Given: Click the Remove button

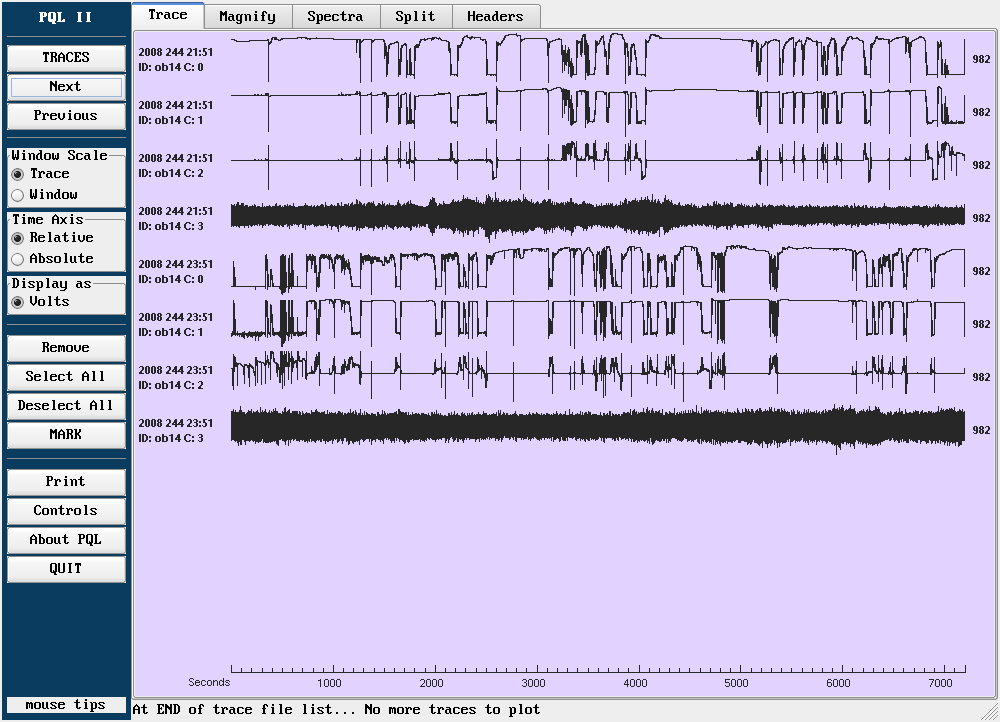Looking at the screenshot, I should (x=66, y=348).
